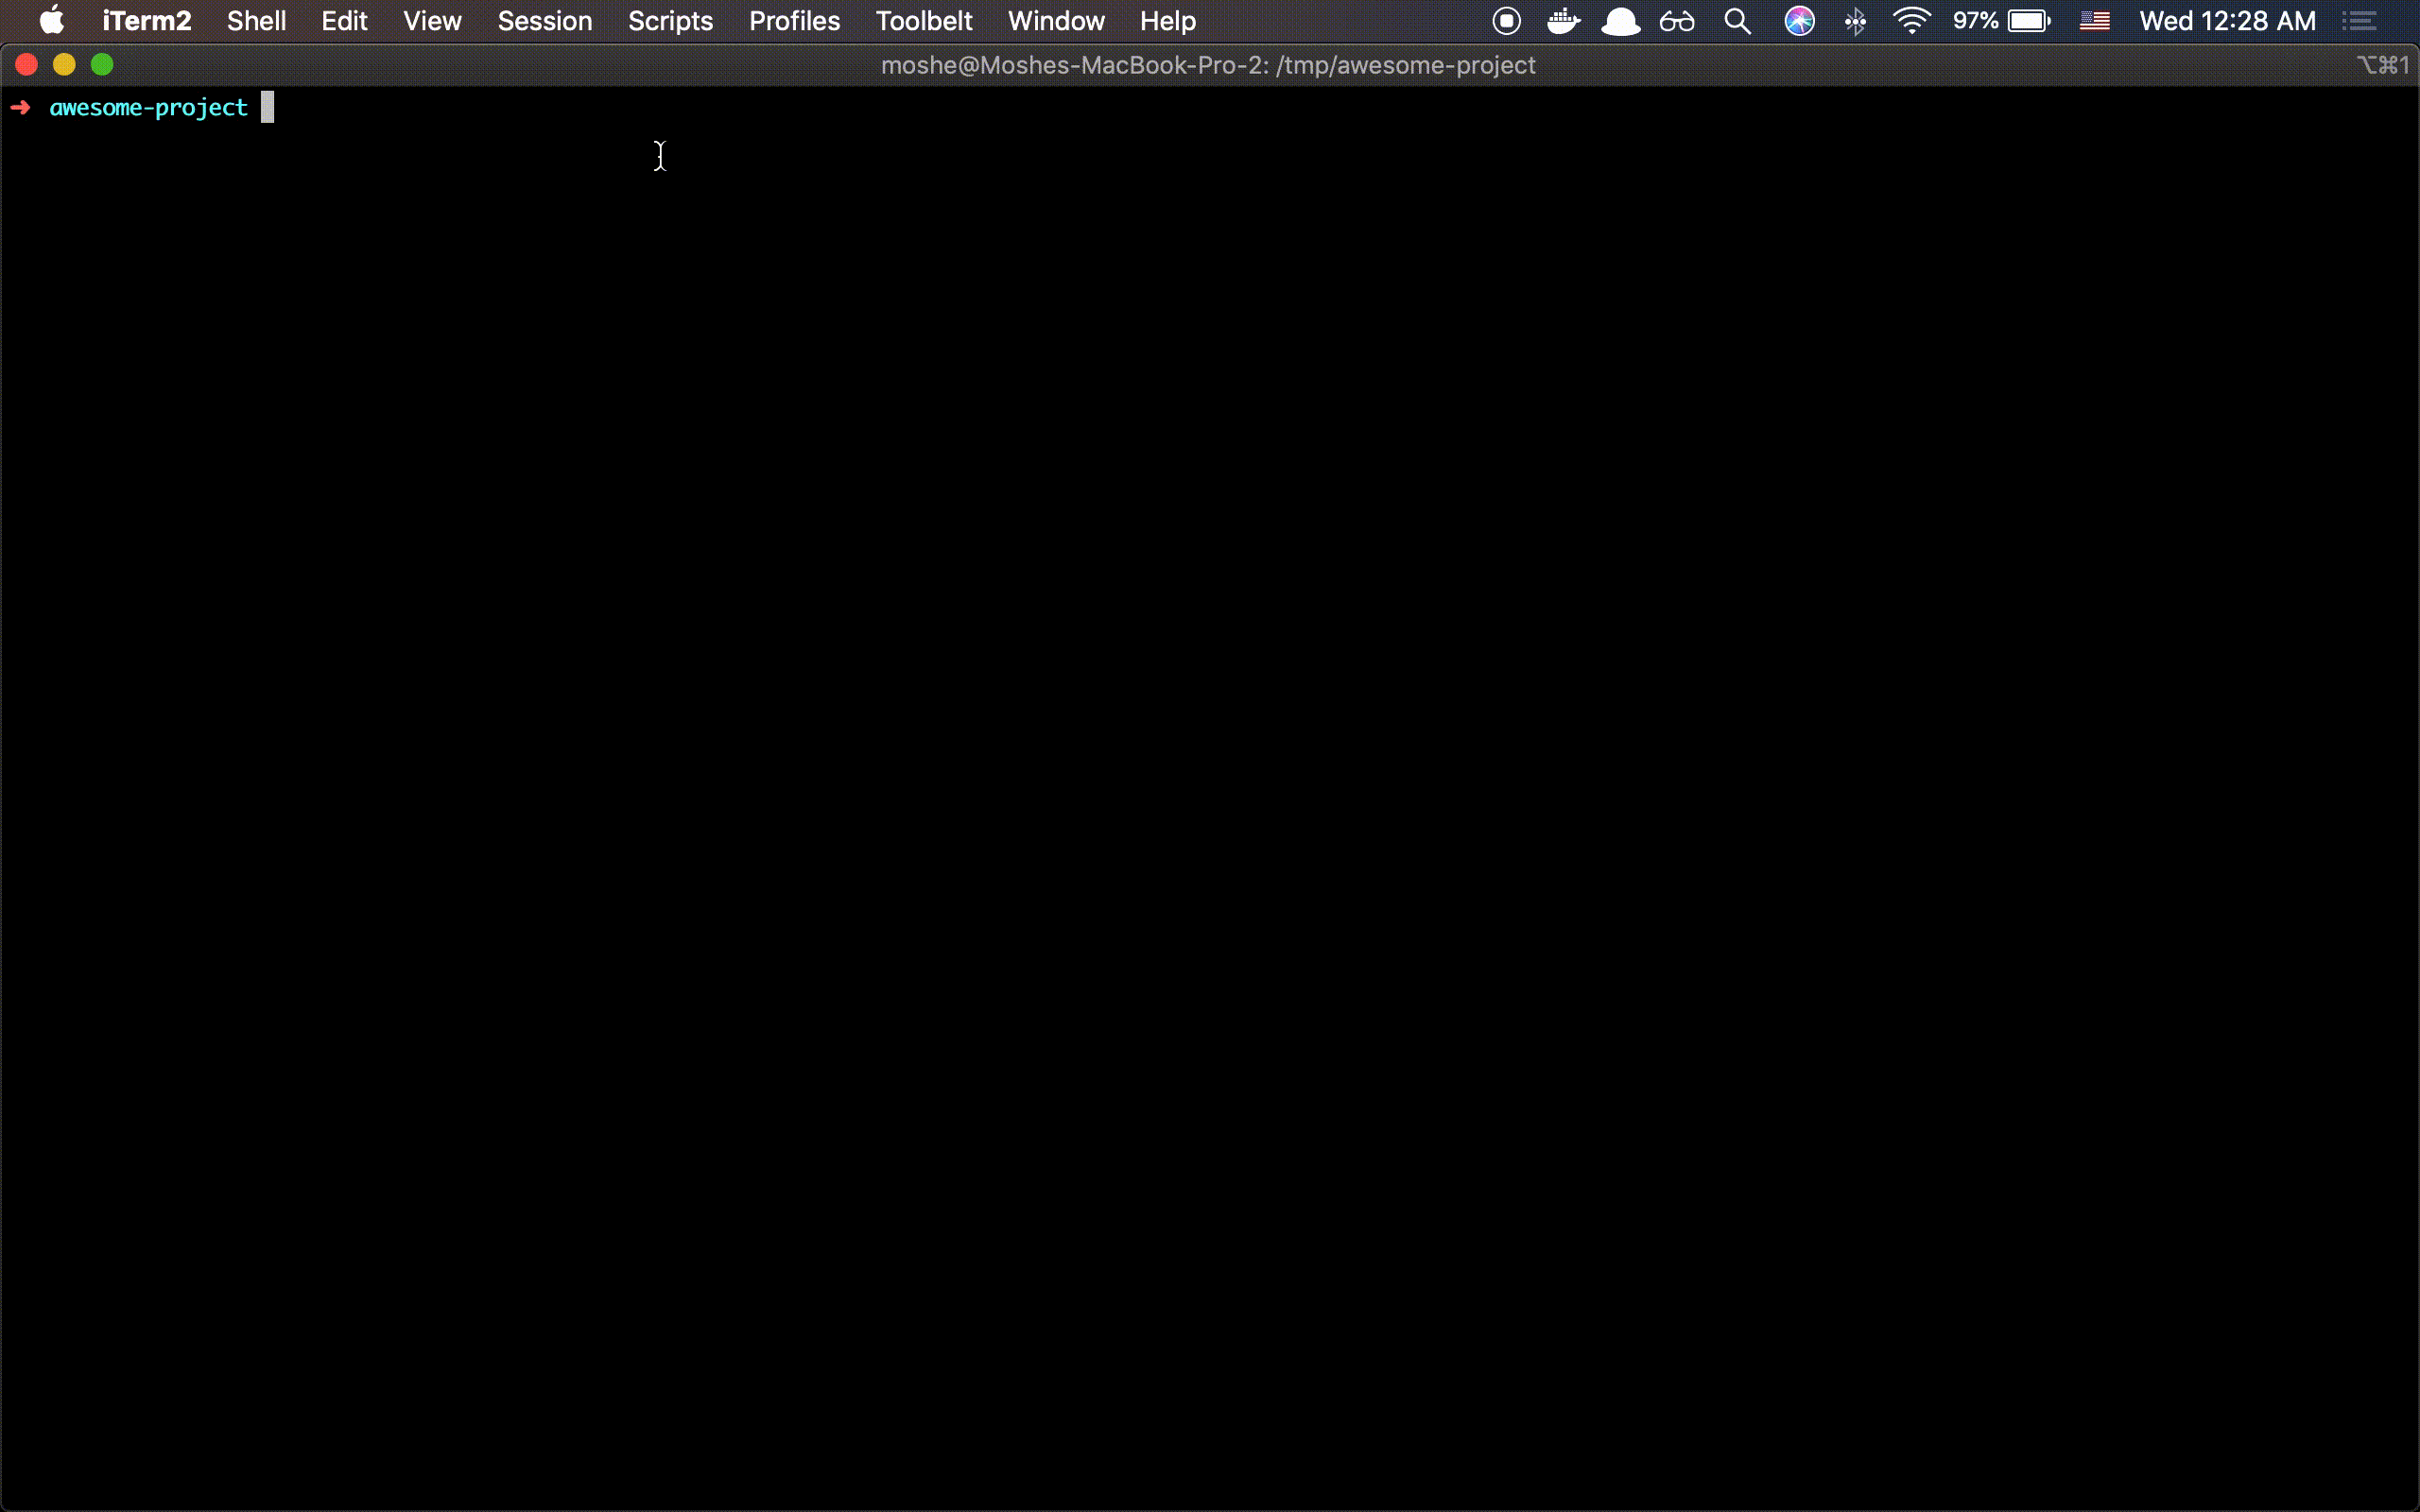The width and height of the screenshot is (2420, 1512).
Task: Open the Wi-Fi status menu
Action: click(x=1911, y=21)
